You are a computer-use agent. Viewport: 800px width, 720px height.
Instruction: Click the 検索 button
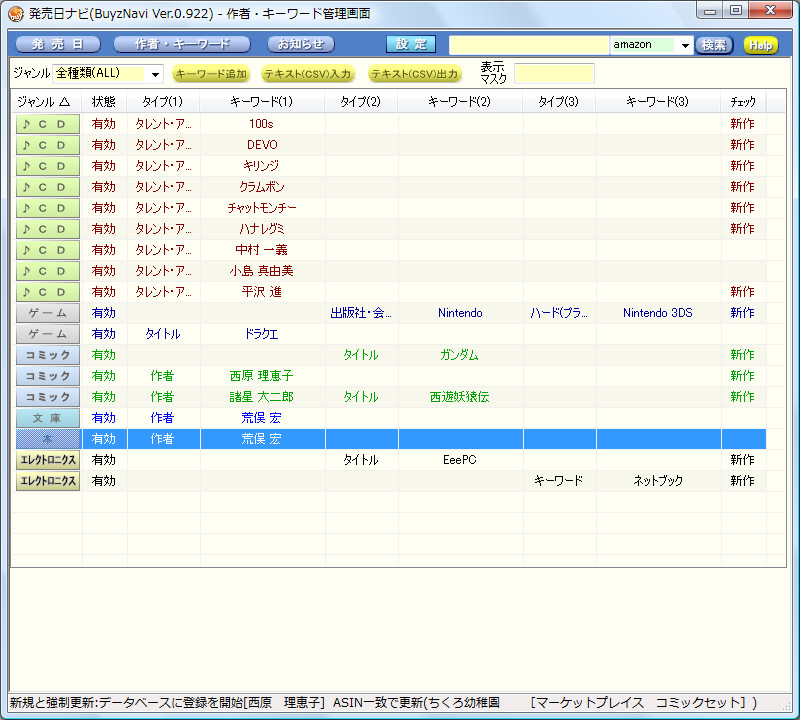tap(714, 45)
